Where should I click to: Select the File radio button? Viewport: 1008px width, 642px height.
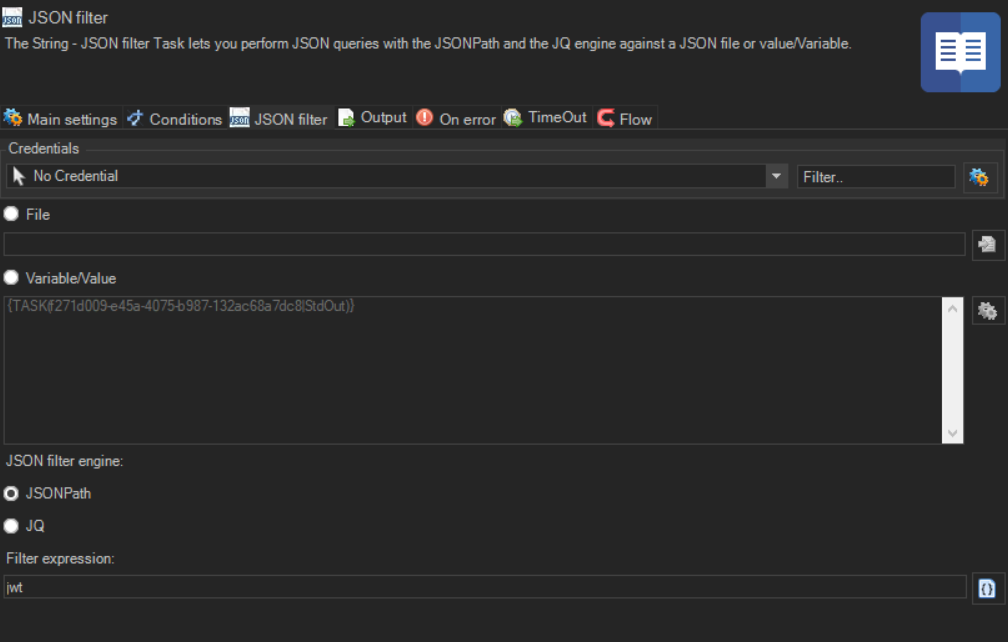[x=11, y=214]
